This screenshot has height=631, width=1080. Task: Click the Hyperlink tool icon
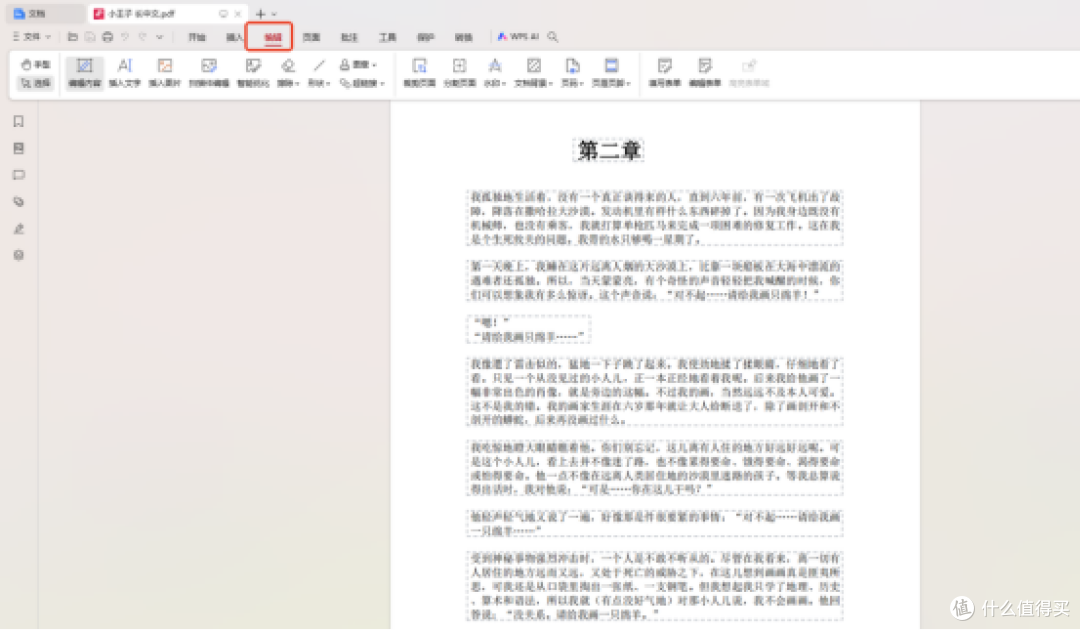(x=345, y=83)
